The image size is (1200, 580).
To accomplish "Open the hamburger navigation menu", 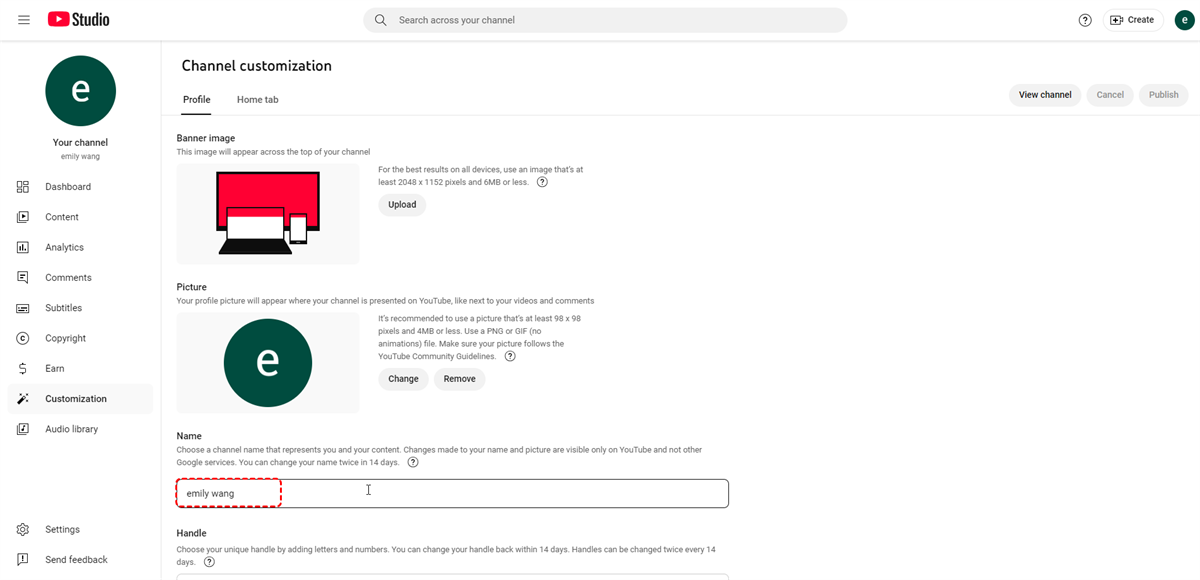I will coord(24,20).
